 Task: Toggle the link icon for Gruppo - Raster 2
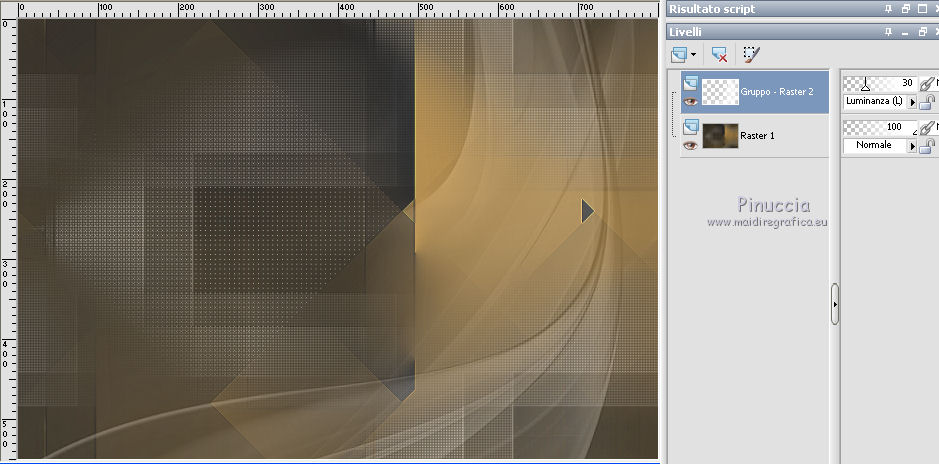point(927,83)
